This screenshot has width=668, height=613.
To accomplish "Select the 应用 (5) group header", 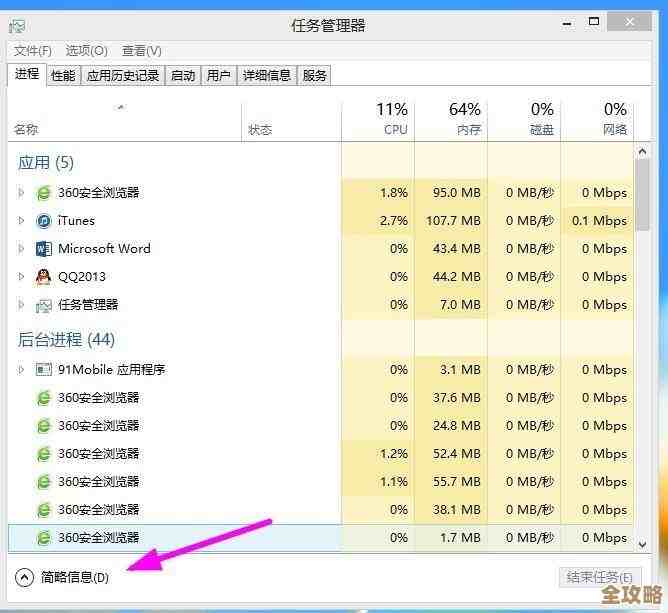I will (46, 163).
